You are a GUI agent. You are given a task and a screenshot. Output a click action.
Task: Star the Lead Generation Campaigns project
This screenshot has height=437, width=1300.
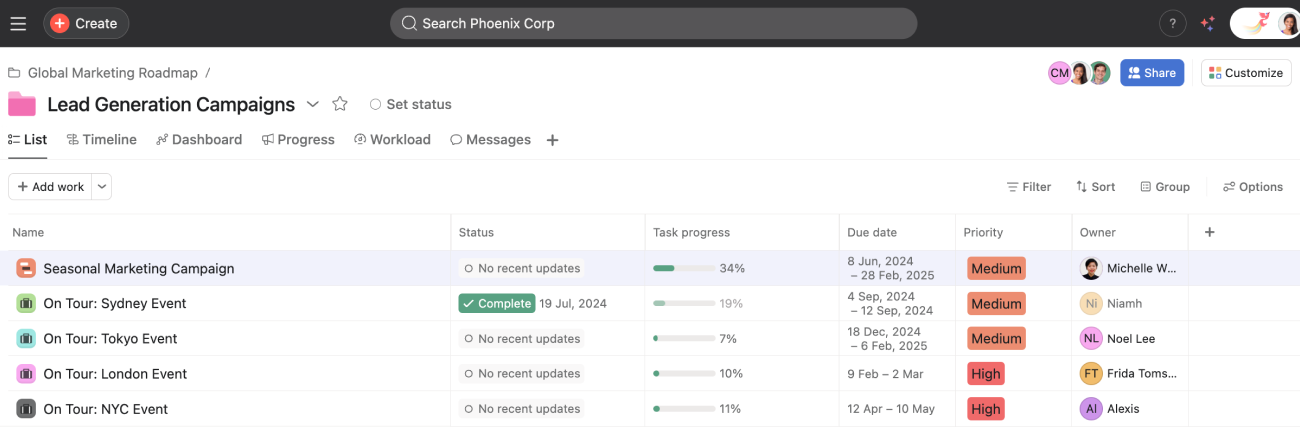click(340, 104)
